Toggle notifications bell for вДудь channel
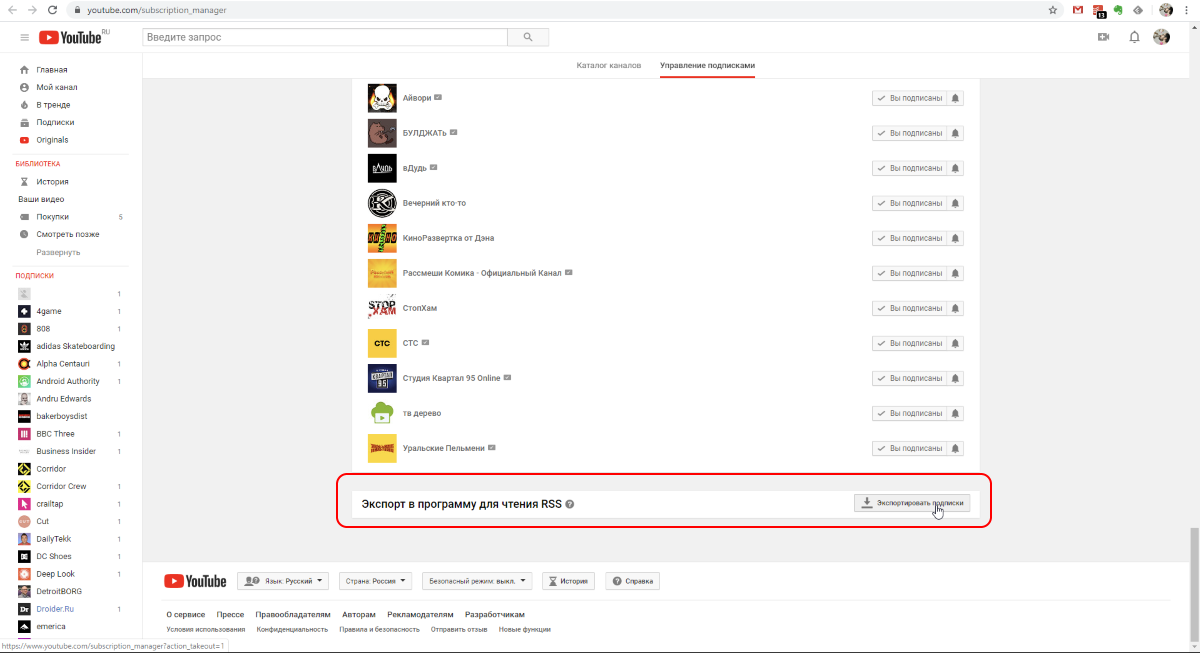1200x653 pixels. pyautogui.click(x=955, y=167)
